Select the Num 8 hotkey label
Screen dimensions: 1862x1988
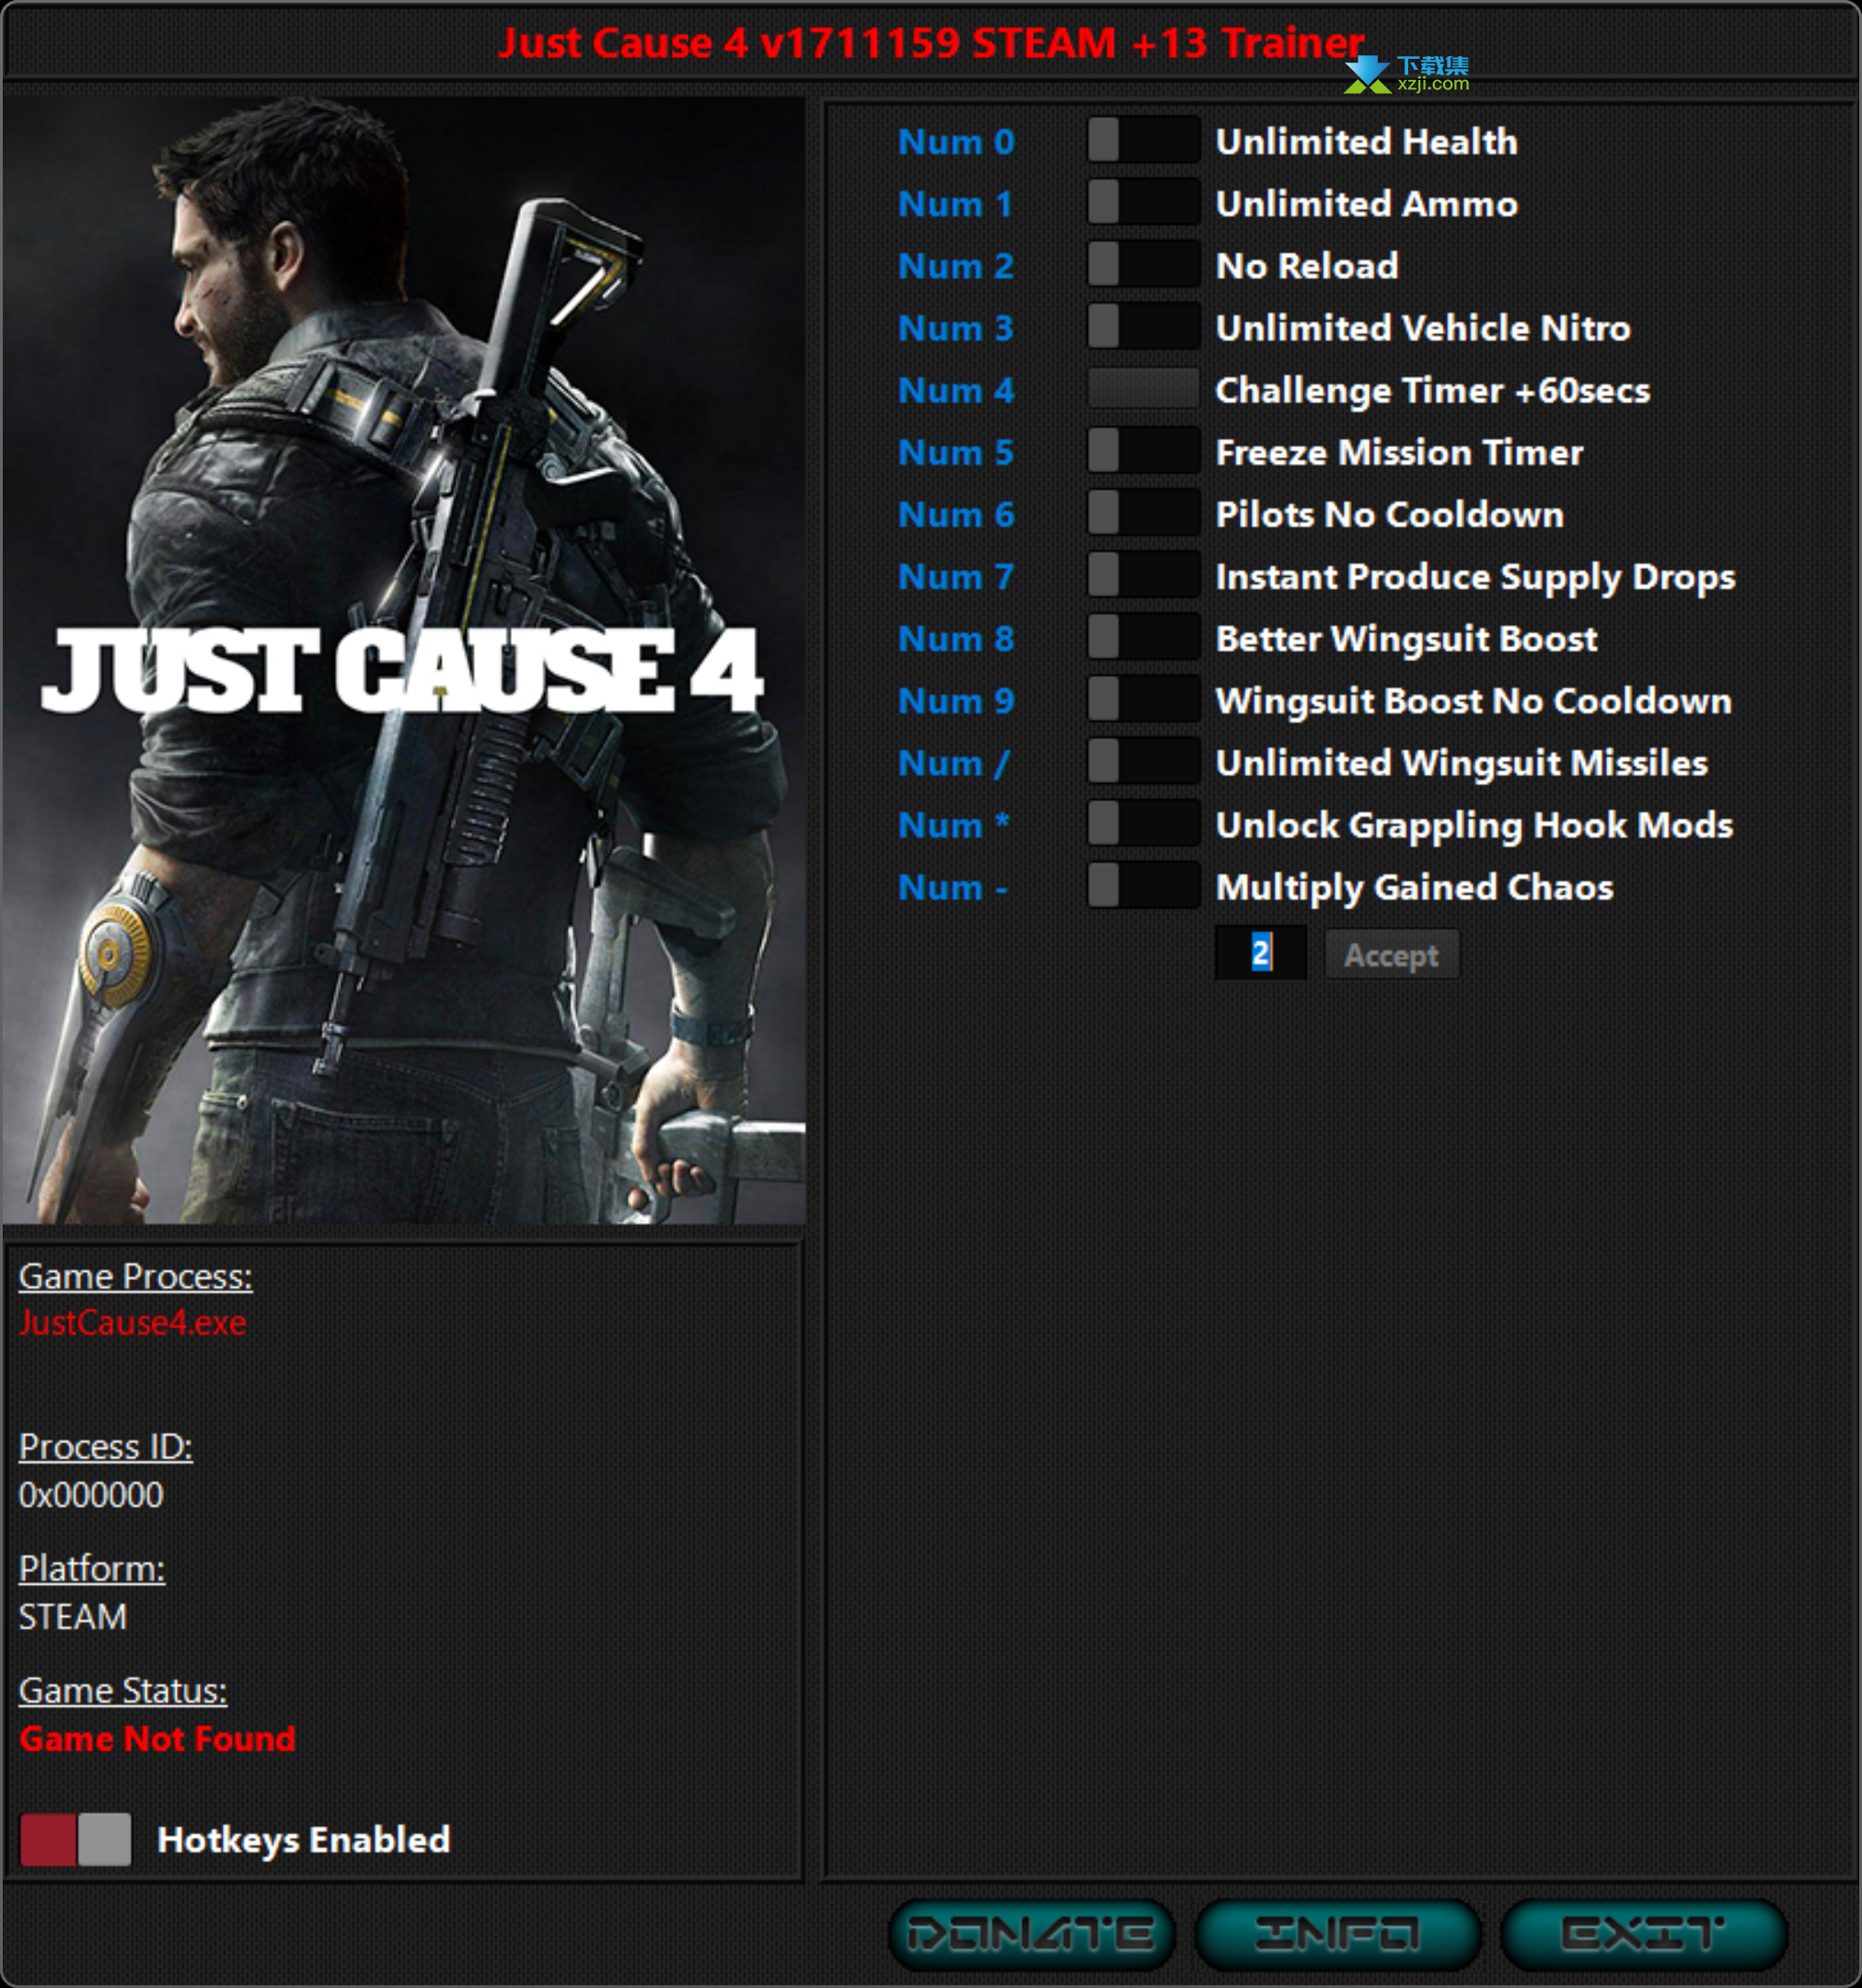(956, 638)
